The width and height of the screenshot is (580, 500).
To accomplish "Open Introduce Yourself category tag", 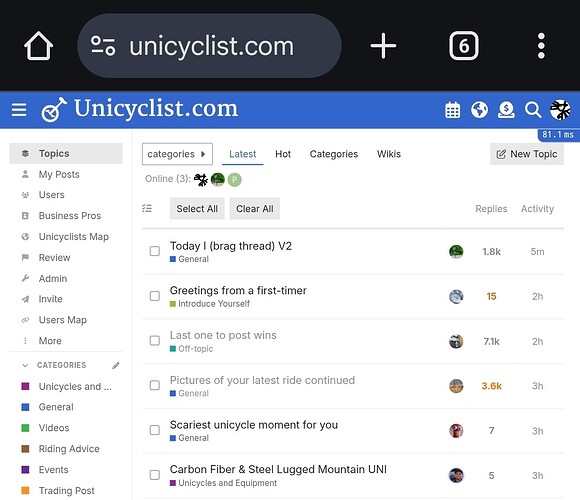I will [210, 304].
